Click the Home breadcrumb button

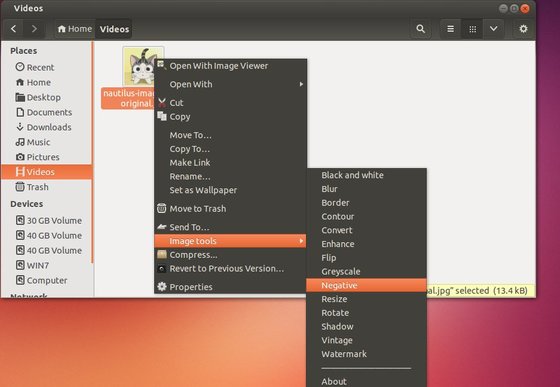(75, 29)
